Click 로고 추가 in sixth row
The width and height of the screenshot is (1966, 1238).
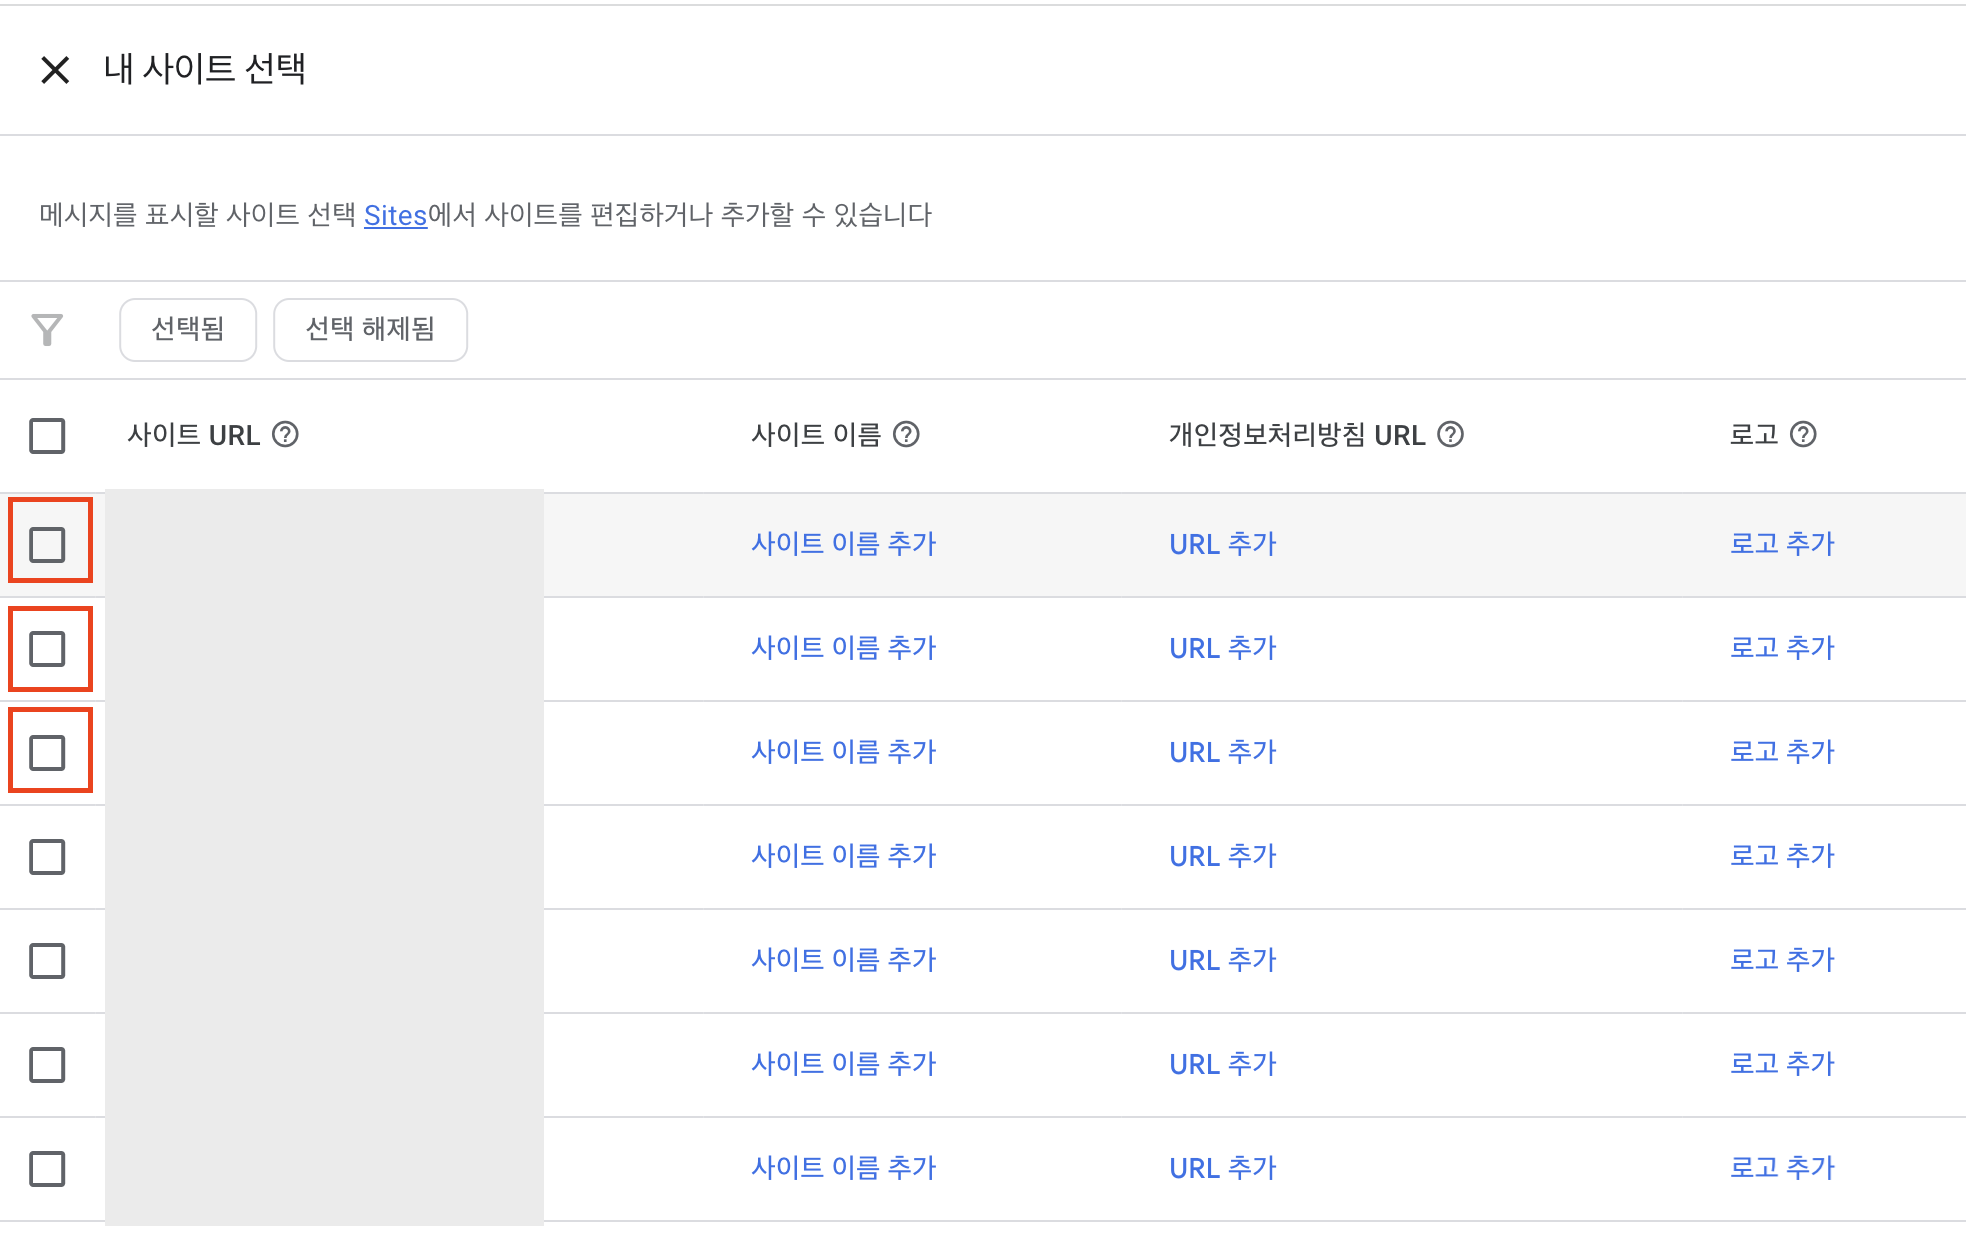pyautogui.click(x=1782, y=1064)
